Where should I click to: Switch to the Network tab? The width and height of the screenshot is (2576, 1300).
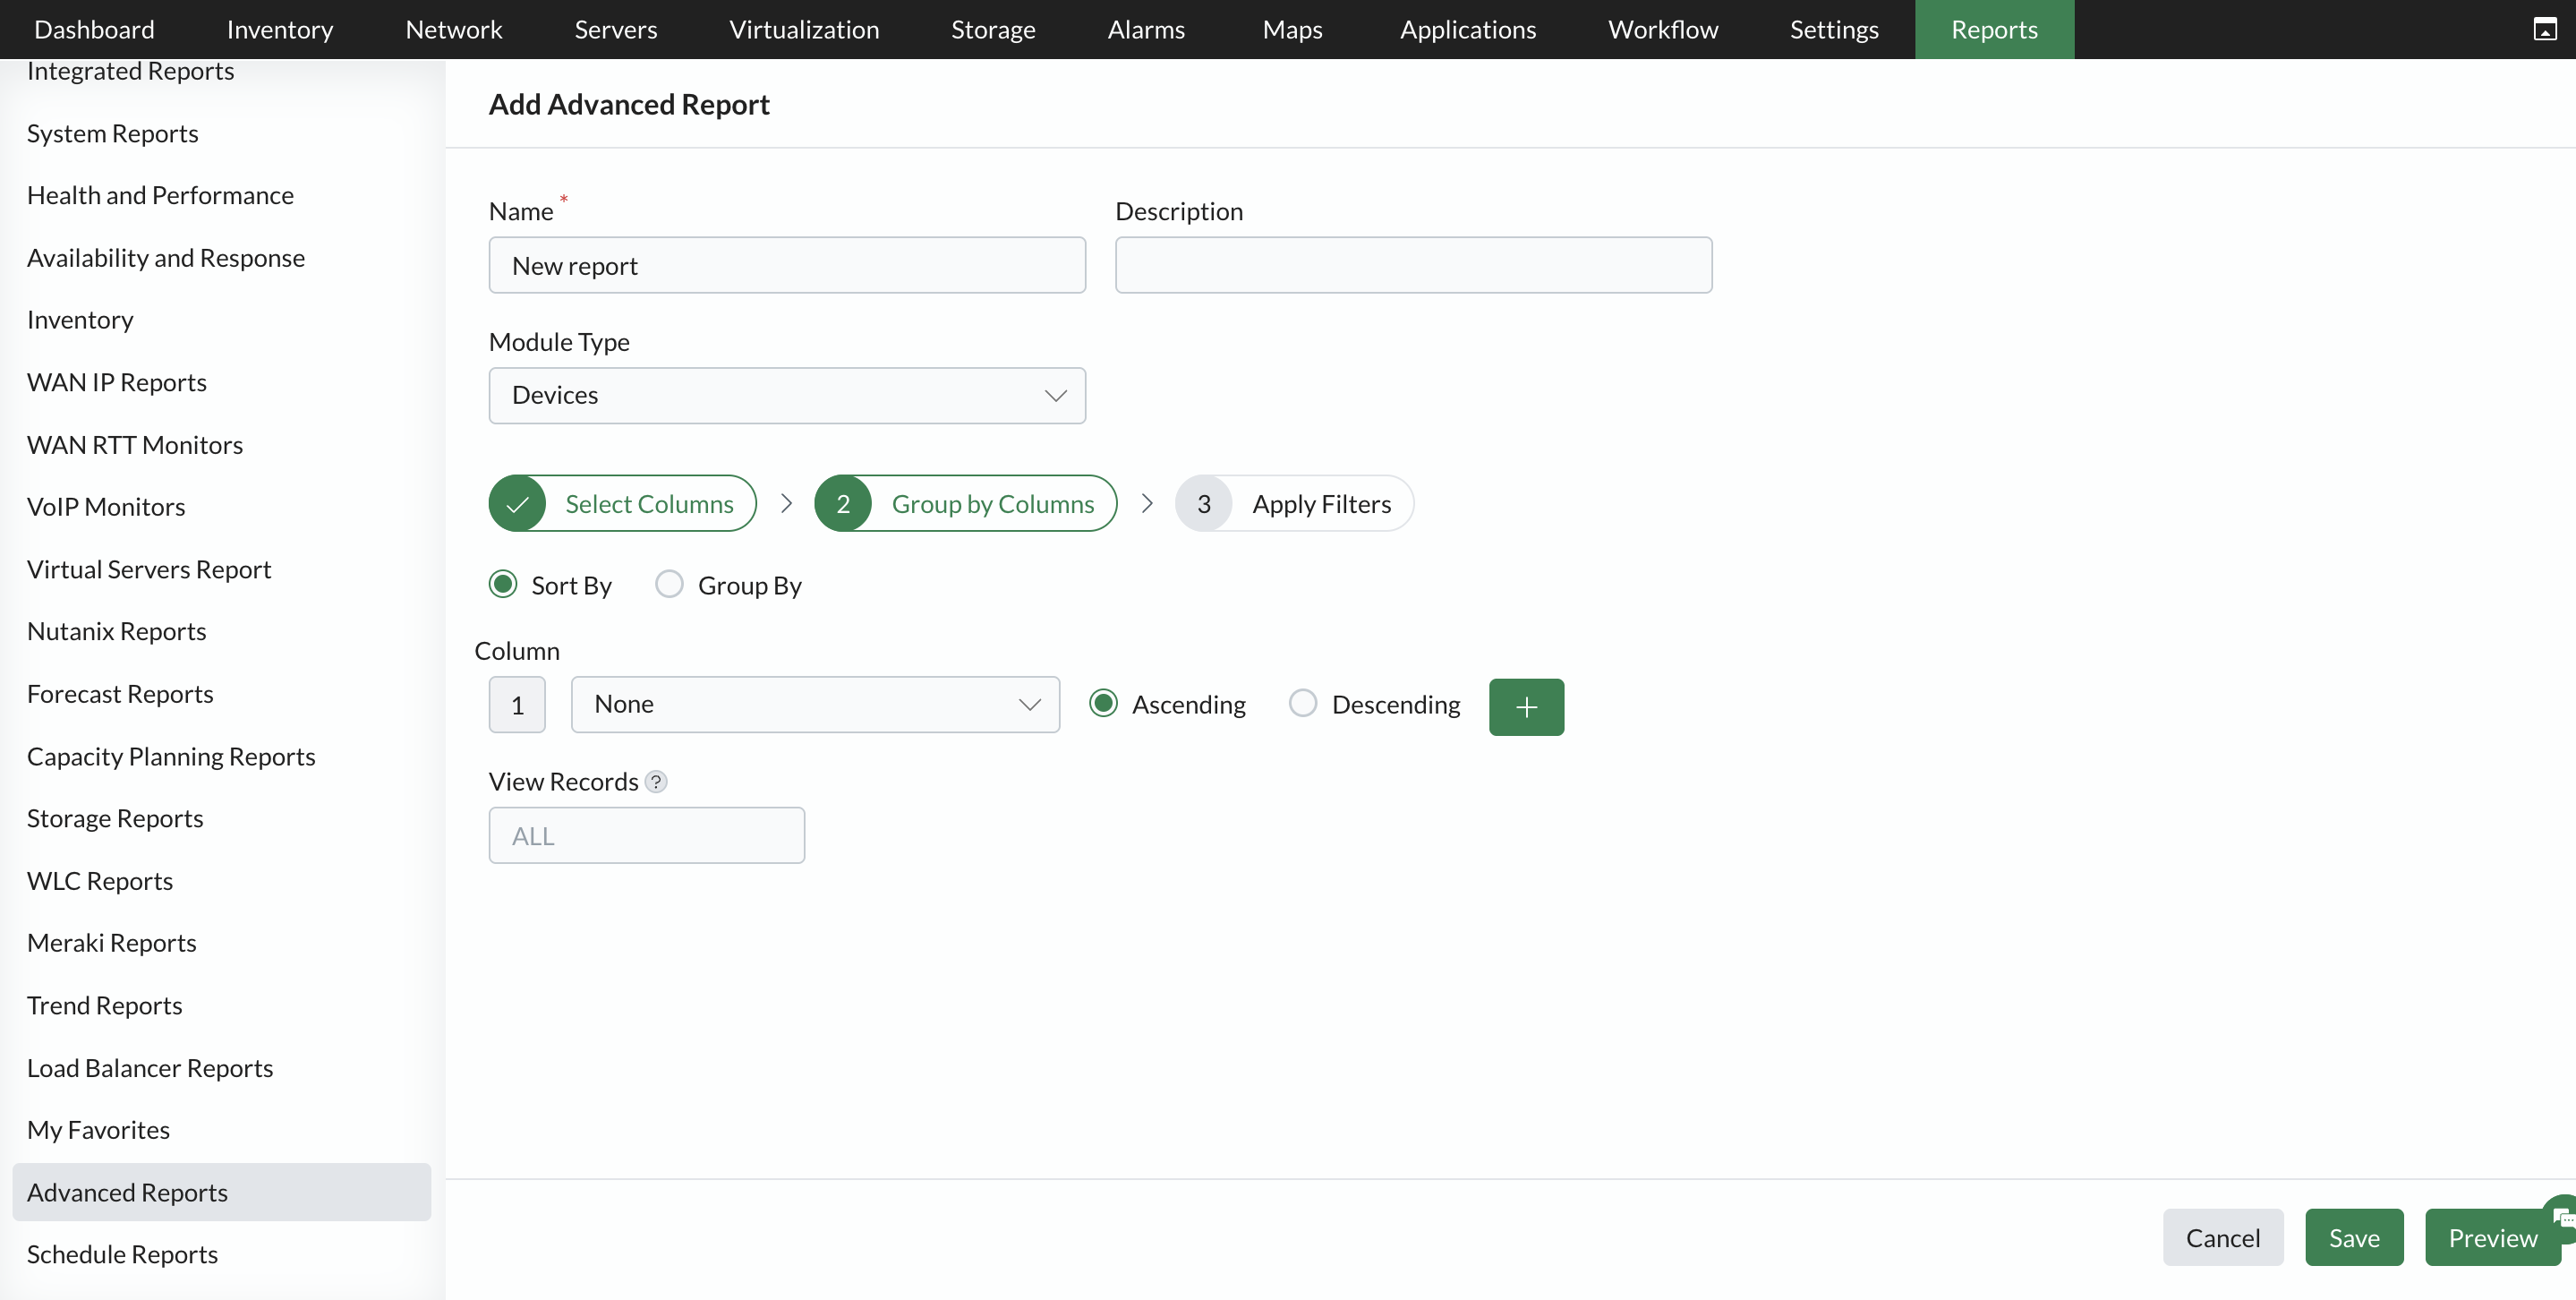click(x=454, y=29)
